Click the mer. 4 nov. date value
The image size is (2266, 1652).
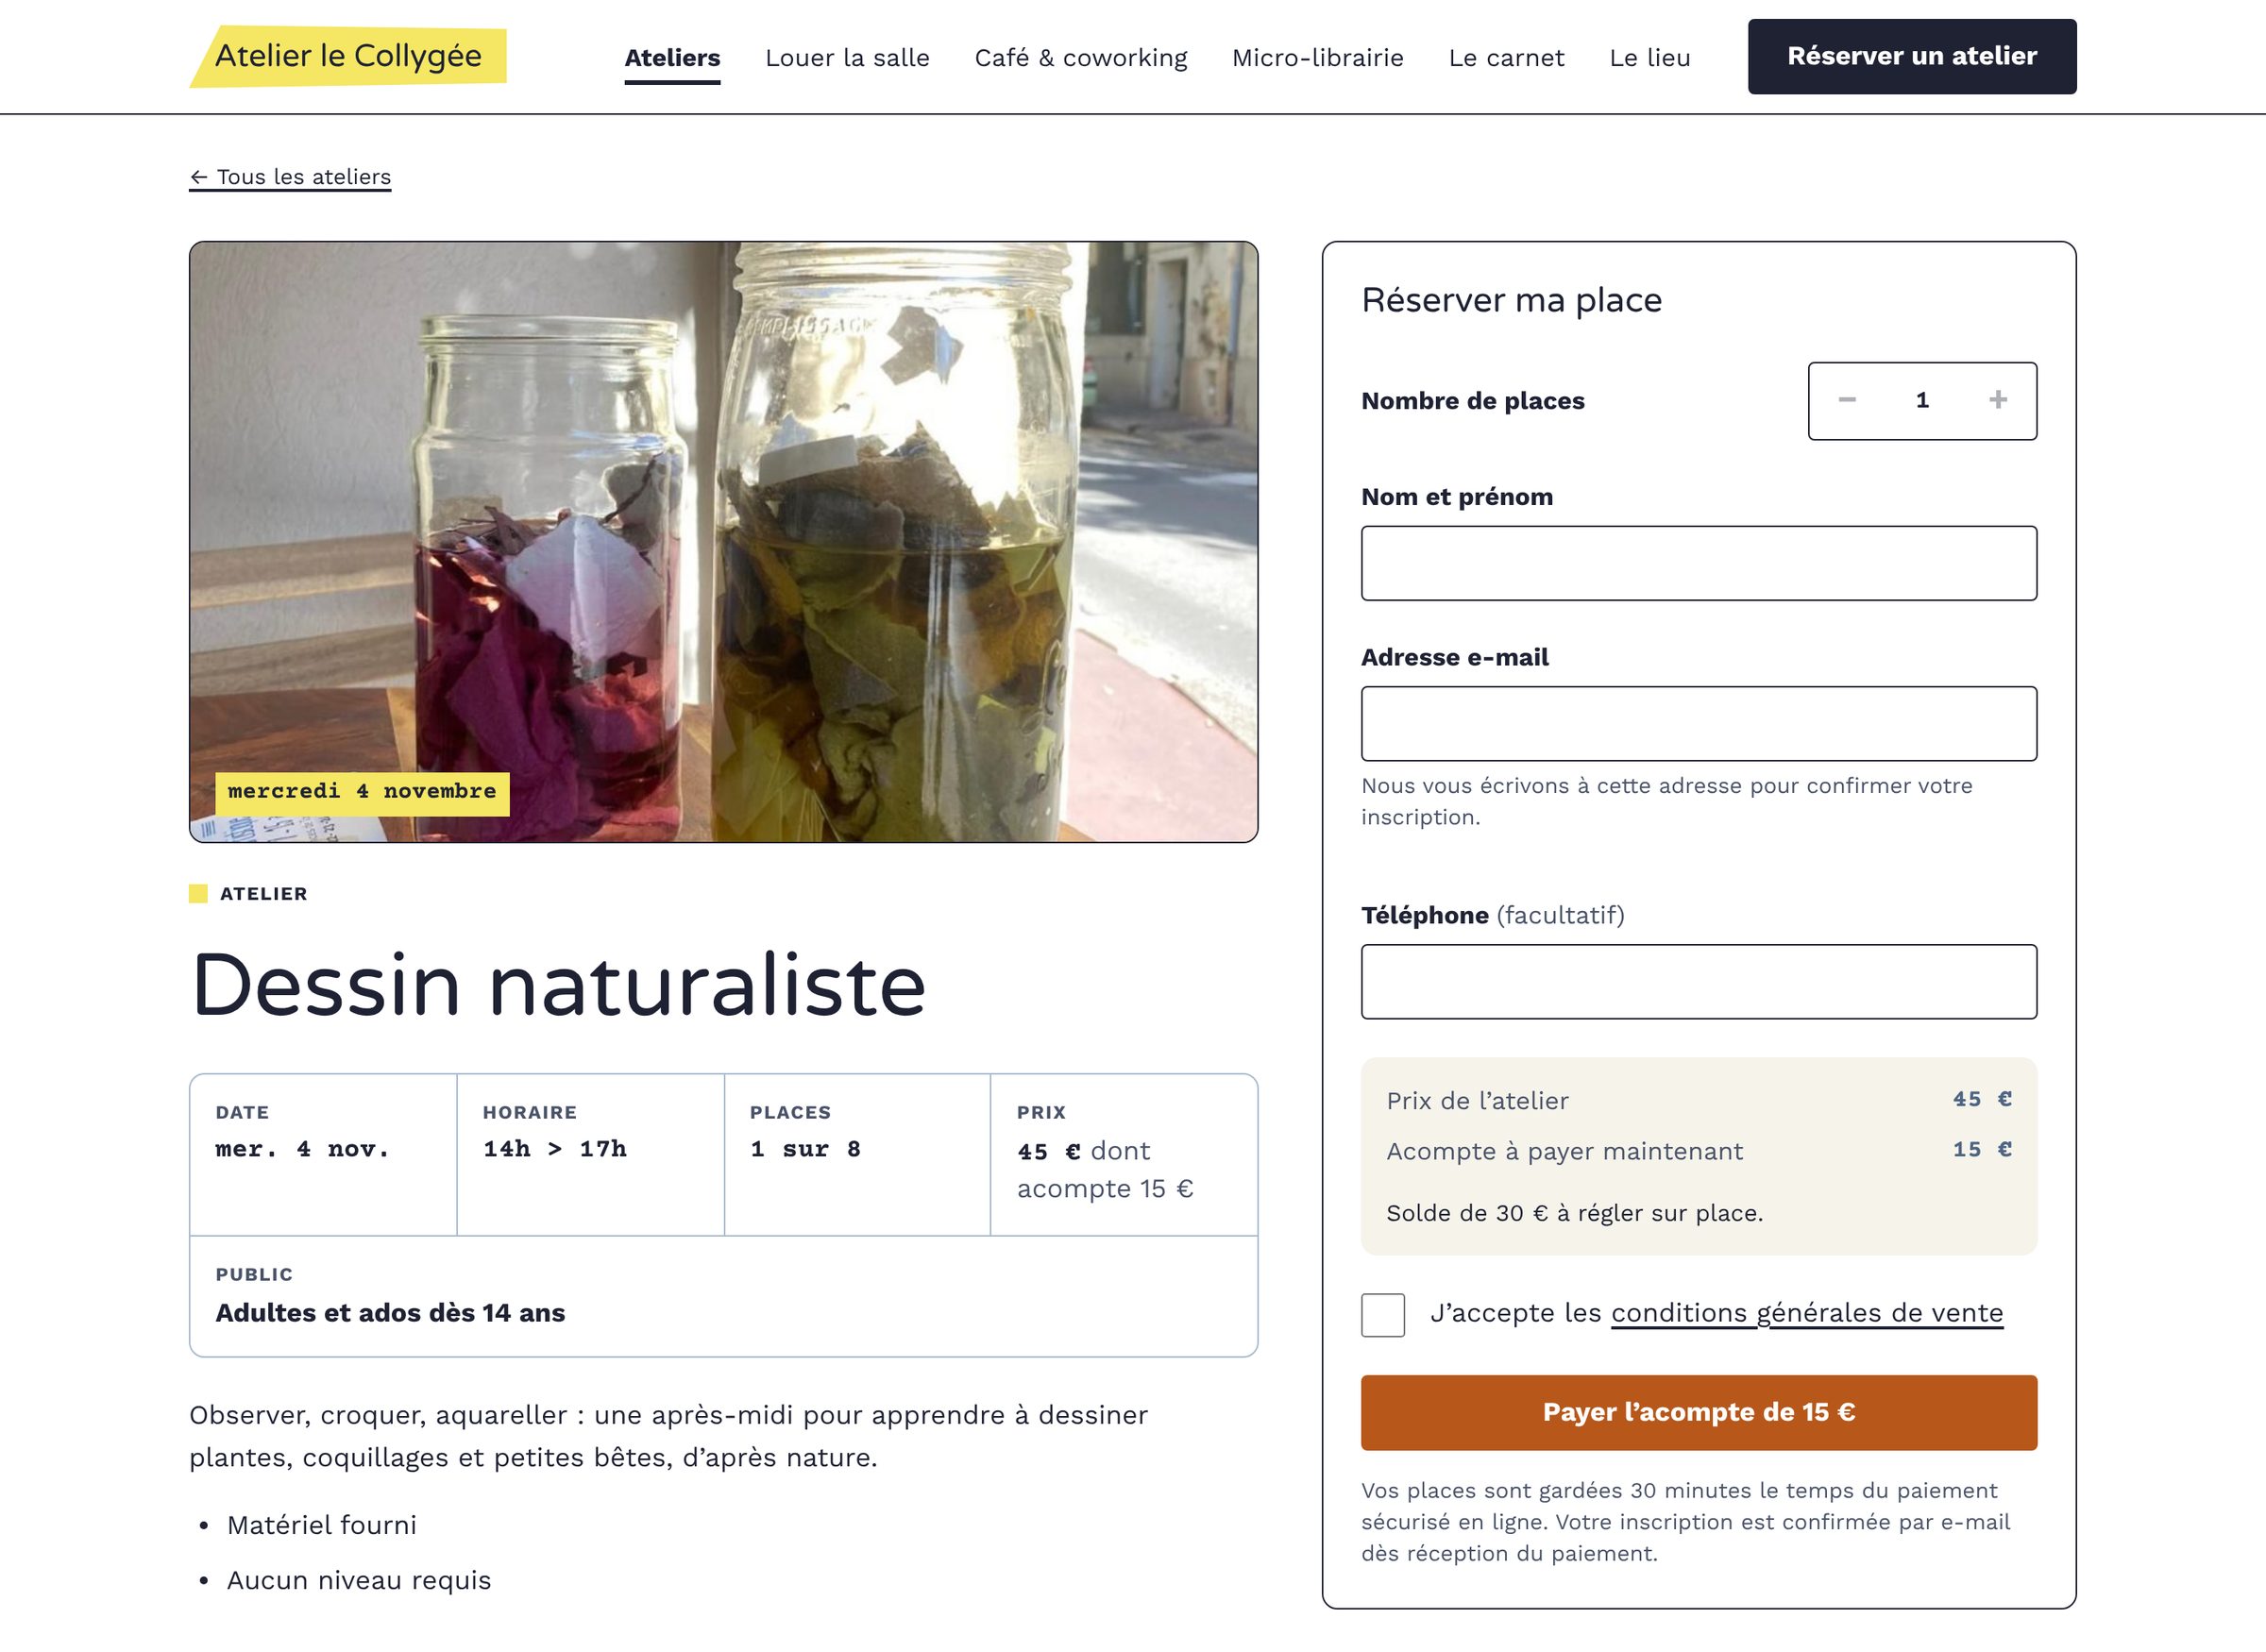click(303, 1149)
